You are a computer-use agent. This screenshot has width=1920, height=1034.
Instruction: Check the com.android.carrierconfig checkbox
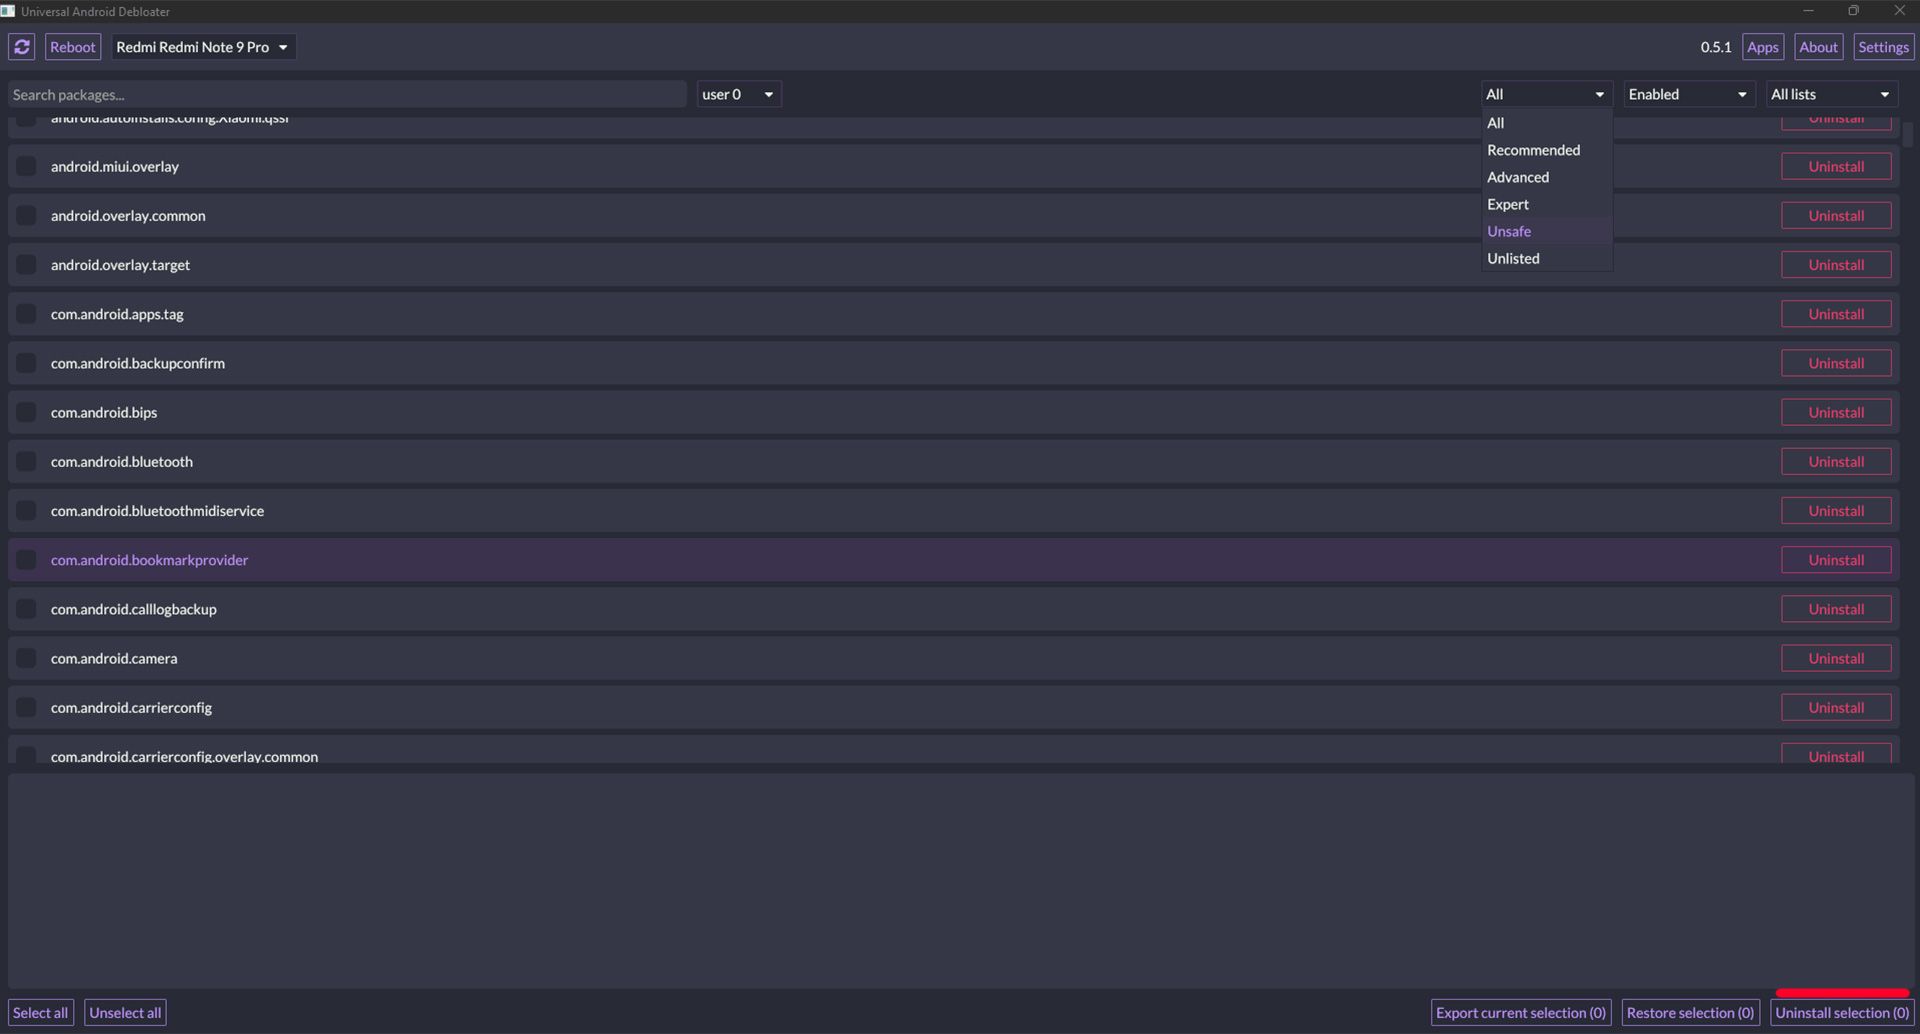26,707
